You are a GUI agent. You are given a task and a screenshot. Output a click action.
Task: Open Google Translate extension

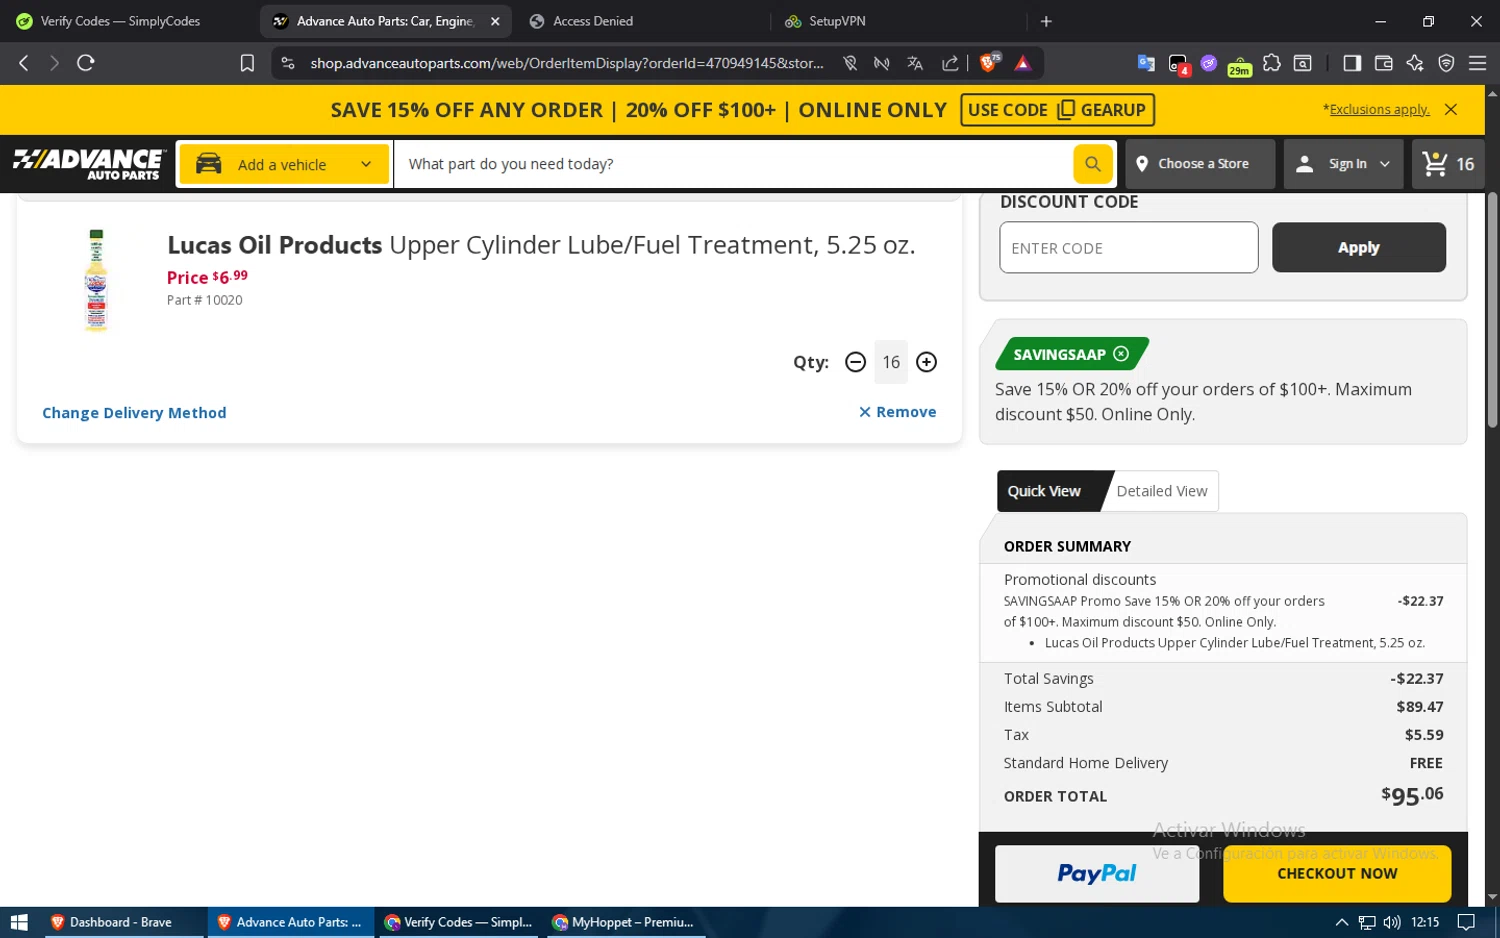click(x=1146, y=63)
